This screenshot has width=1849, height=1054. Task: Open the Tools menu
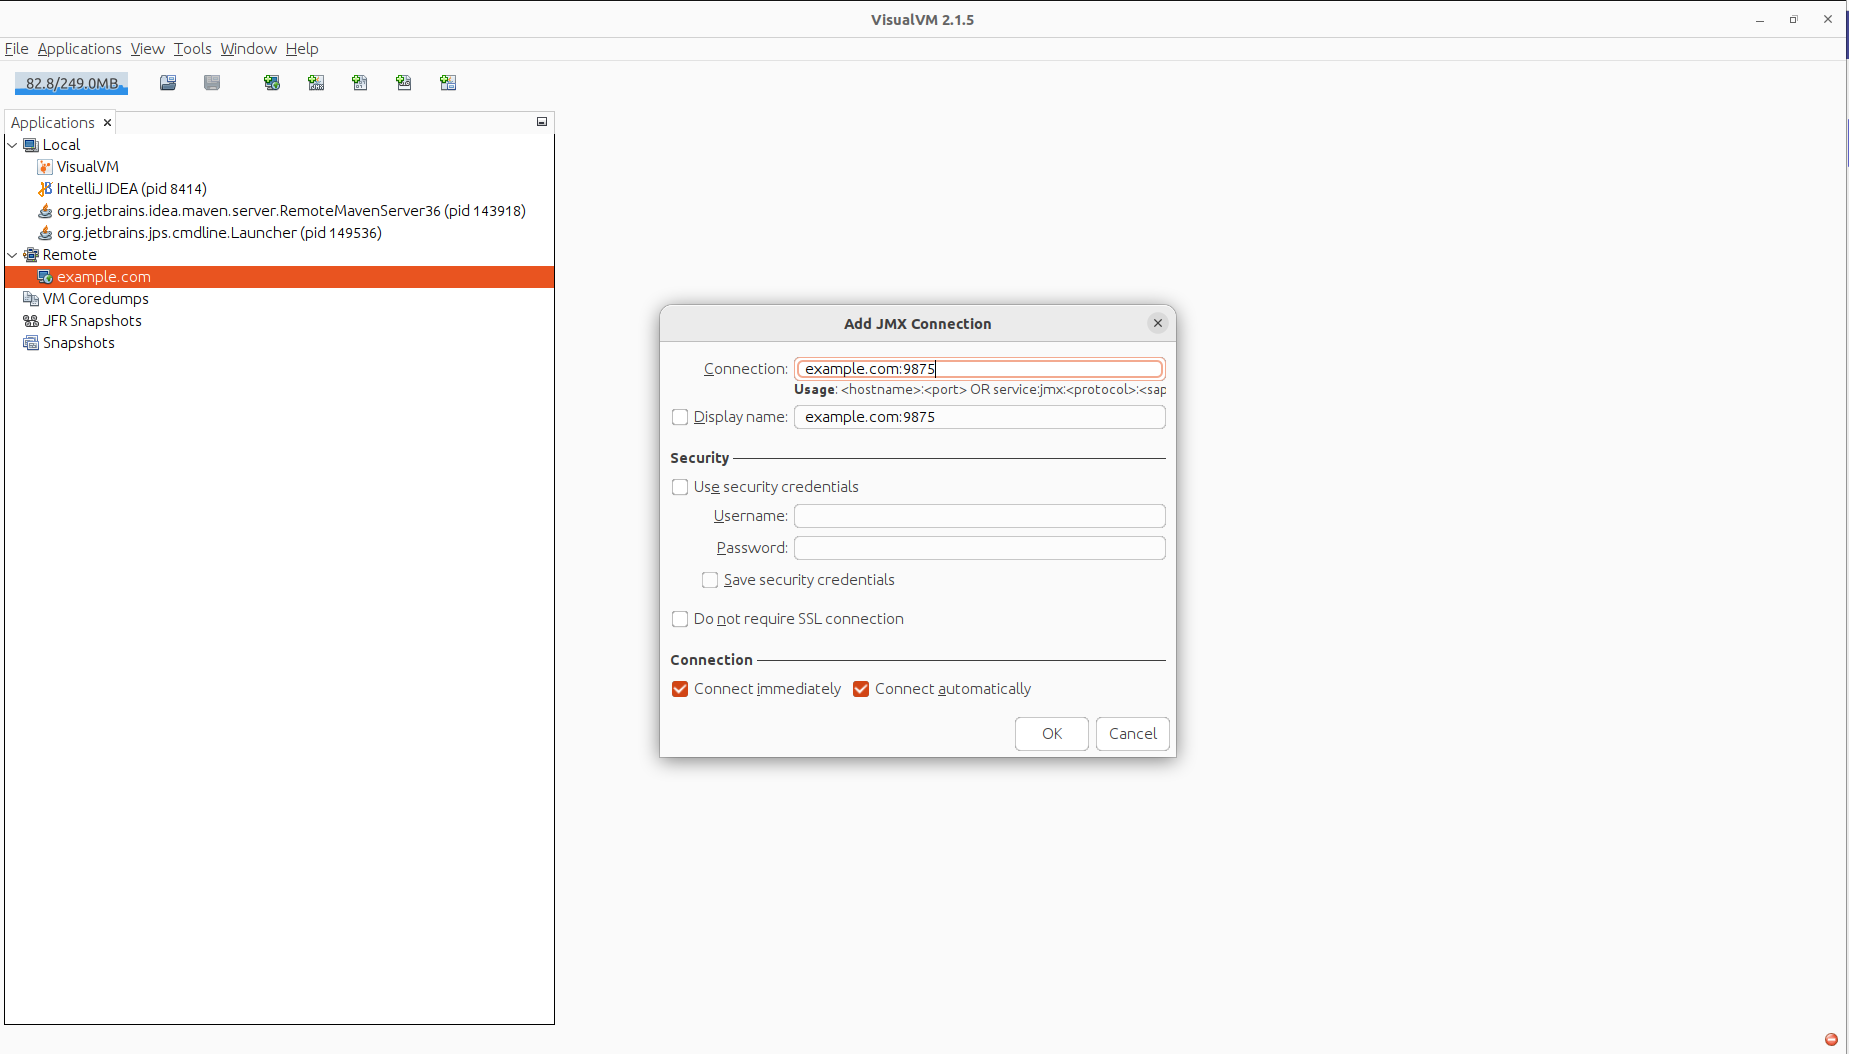tap(192, 49)
